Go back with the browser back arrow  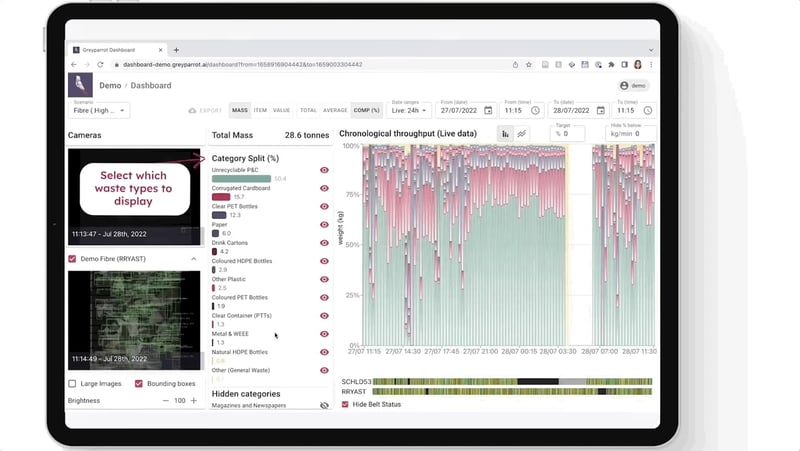[74, 65]
